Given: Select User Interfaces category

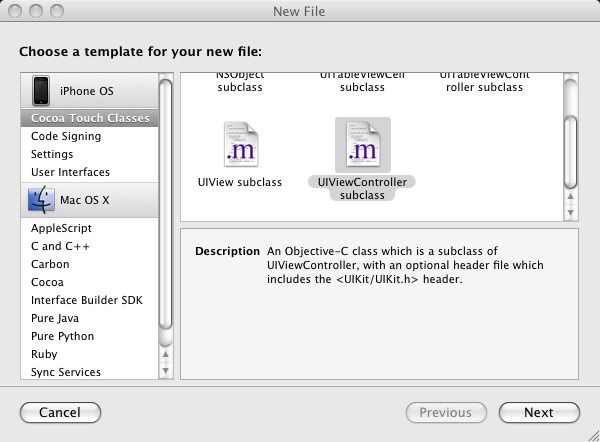Looking at the screenshot, I should pyautogui.click(x=90, y=172).
